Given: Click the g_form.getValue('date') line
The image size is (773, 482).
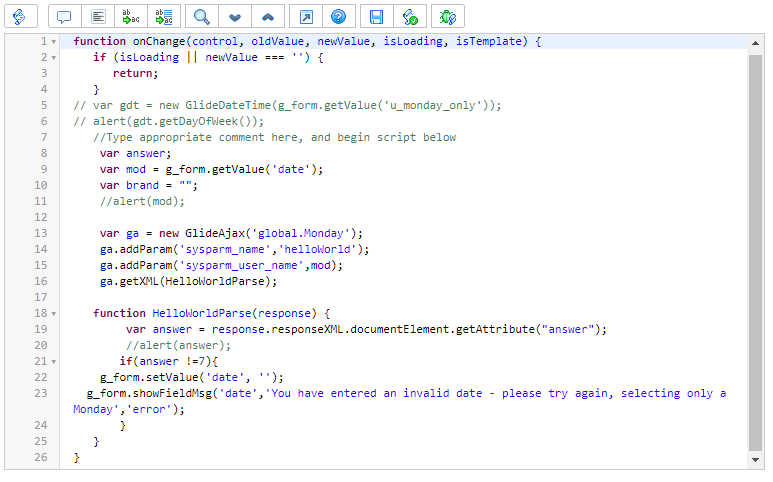Looking at the screenshot, I should (211, 170).
